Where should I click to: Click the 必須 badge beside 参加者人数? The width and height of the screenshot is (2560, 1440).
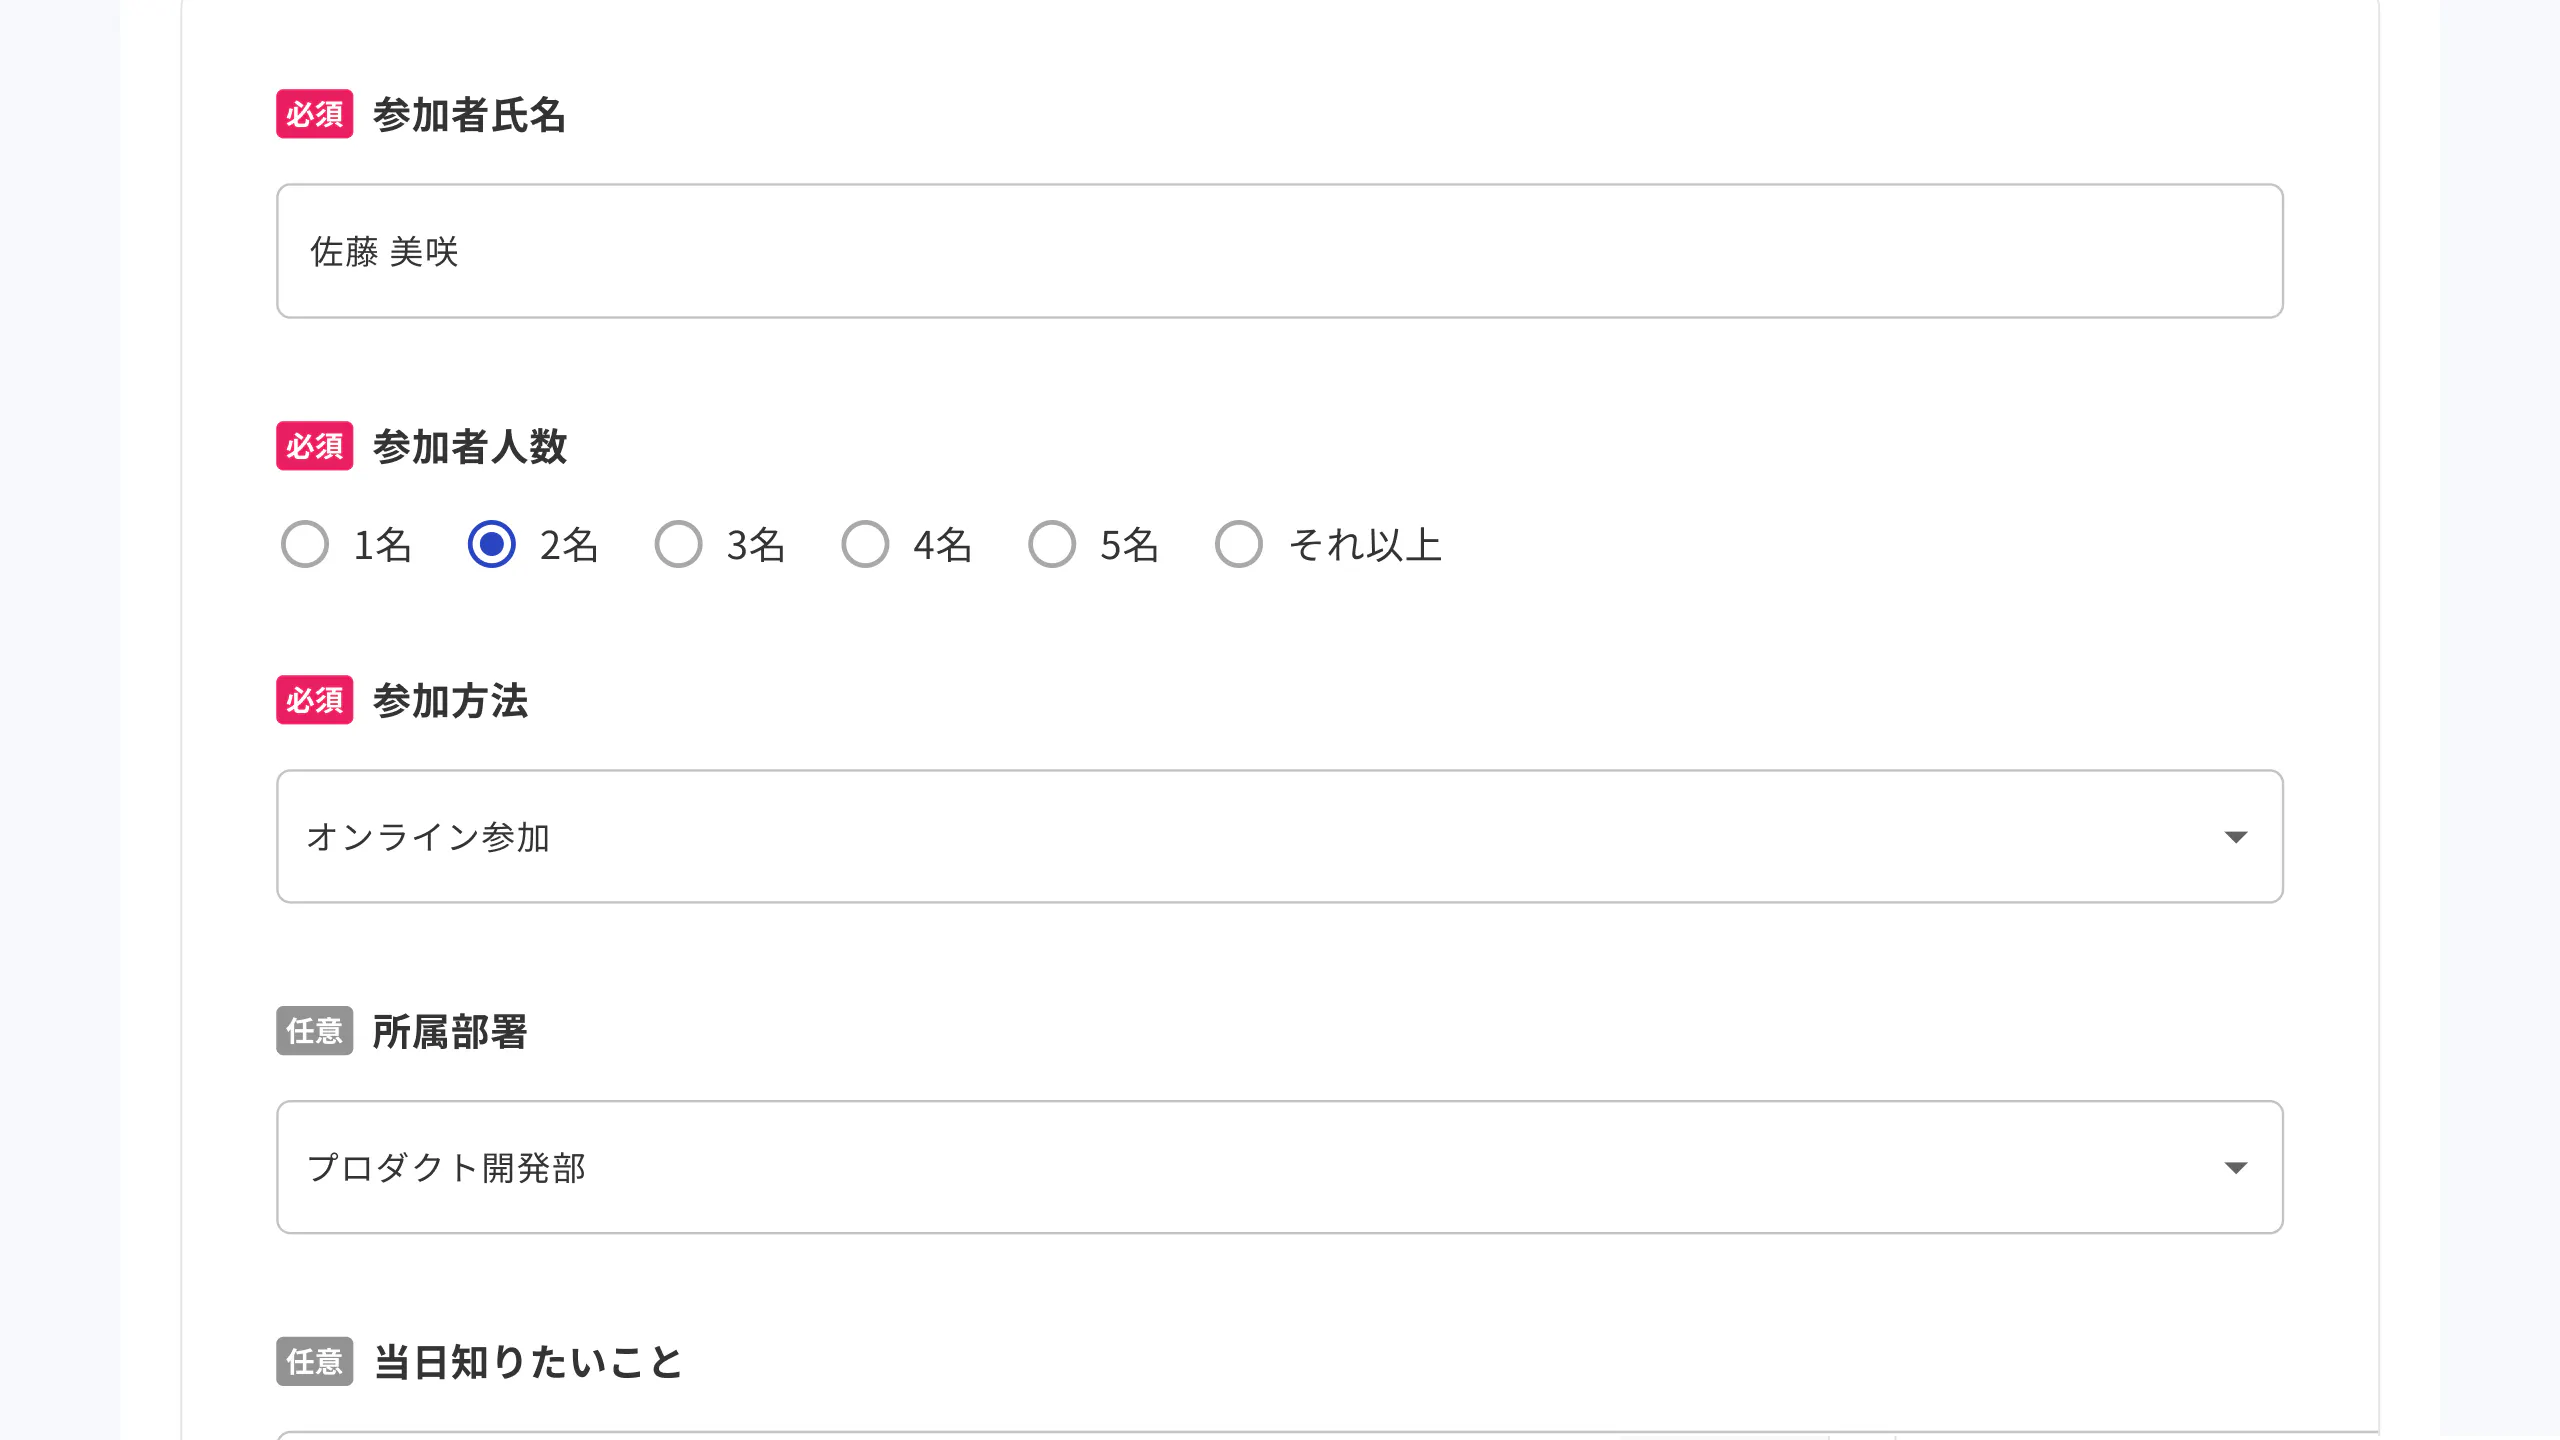pos(314,446)
